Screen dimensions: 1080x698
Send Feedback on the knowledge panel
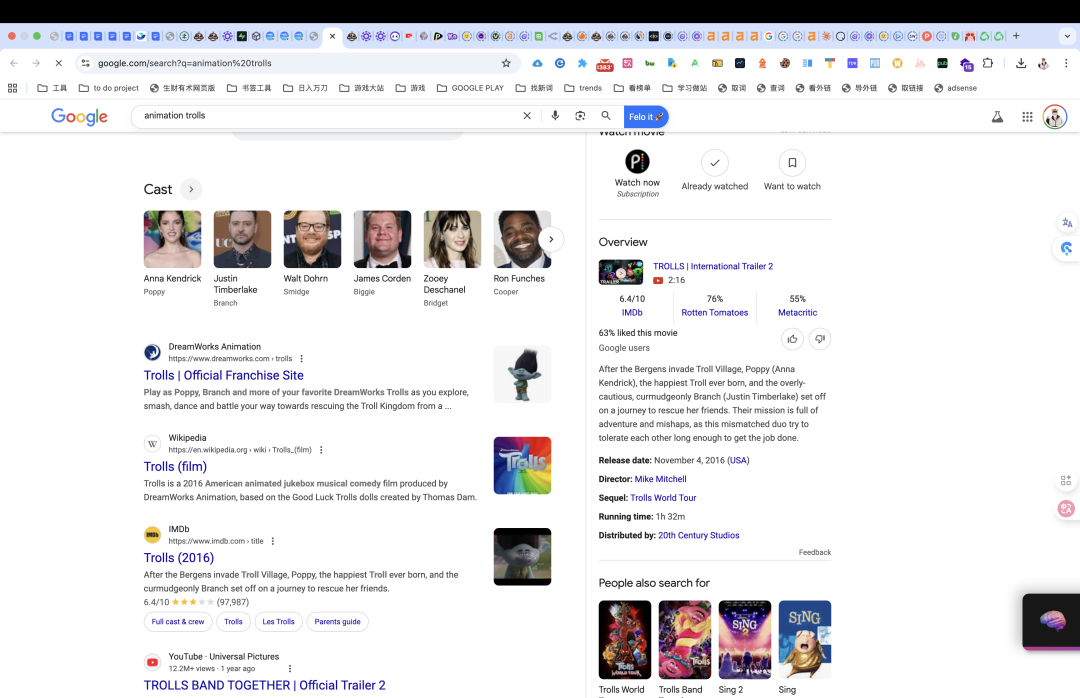tap(815, 552)
